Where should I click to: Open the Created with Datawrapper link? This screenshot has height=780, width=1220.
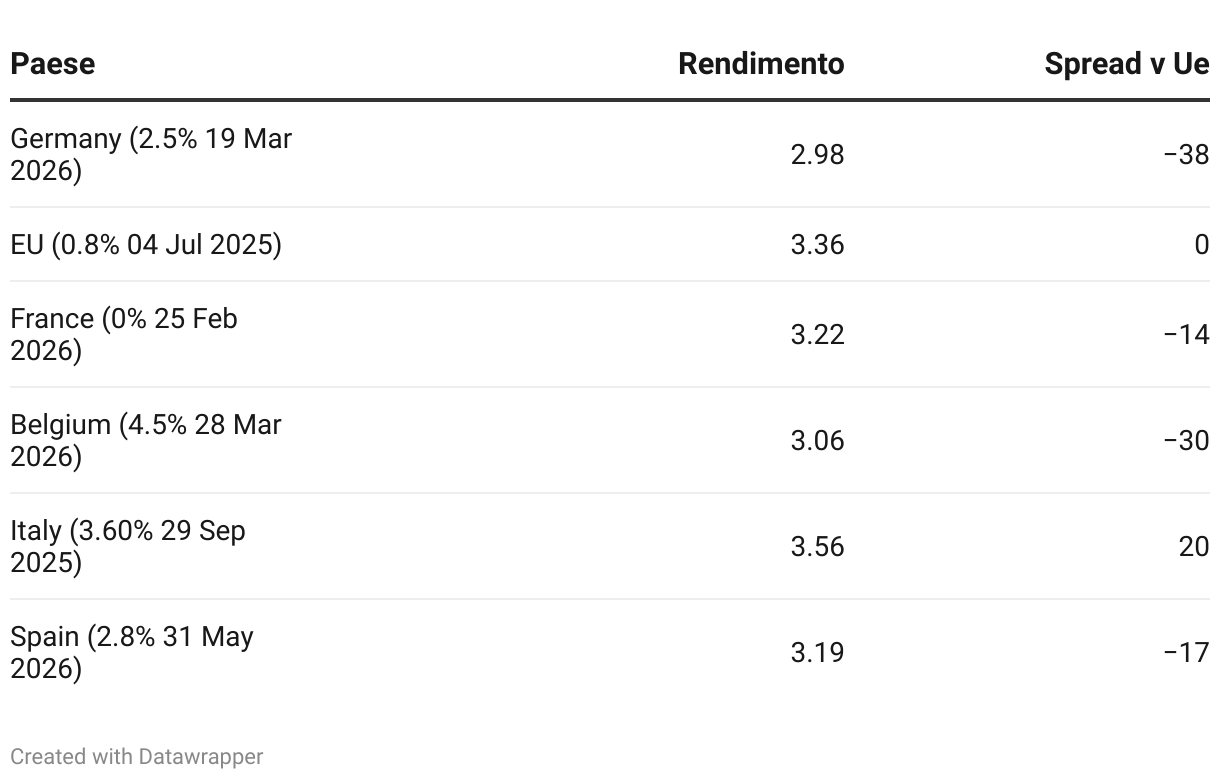[x=137, y=757]
